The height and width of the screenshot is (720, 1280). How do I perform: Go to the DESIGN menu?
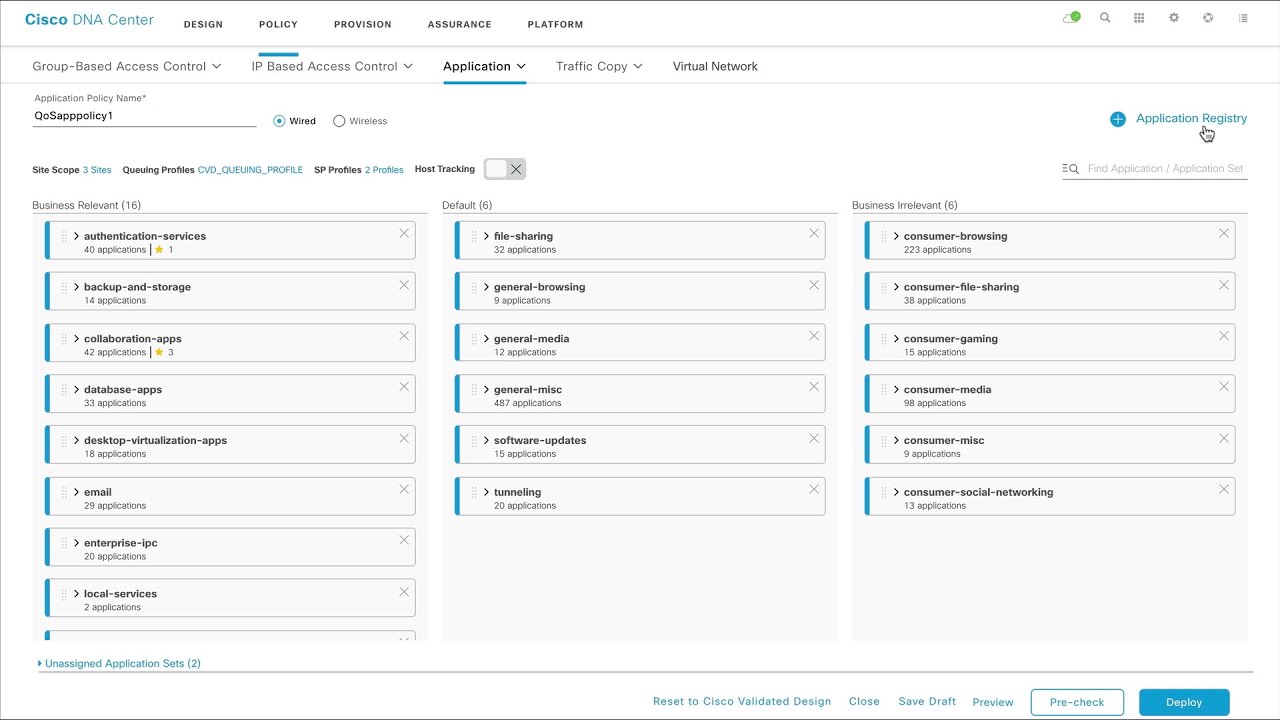tap(203, 24)
